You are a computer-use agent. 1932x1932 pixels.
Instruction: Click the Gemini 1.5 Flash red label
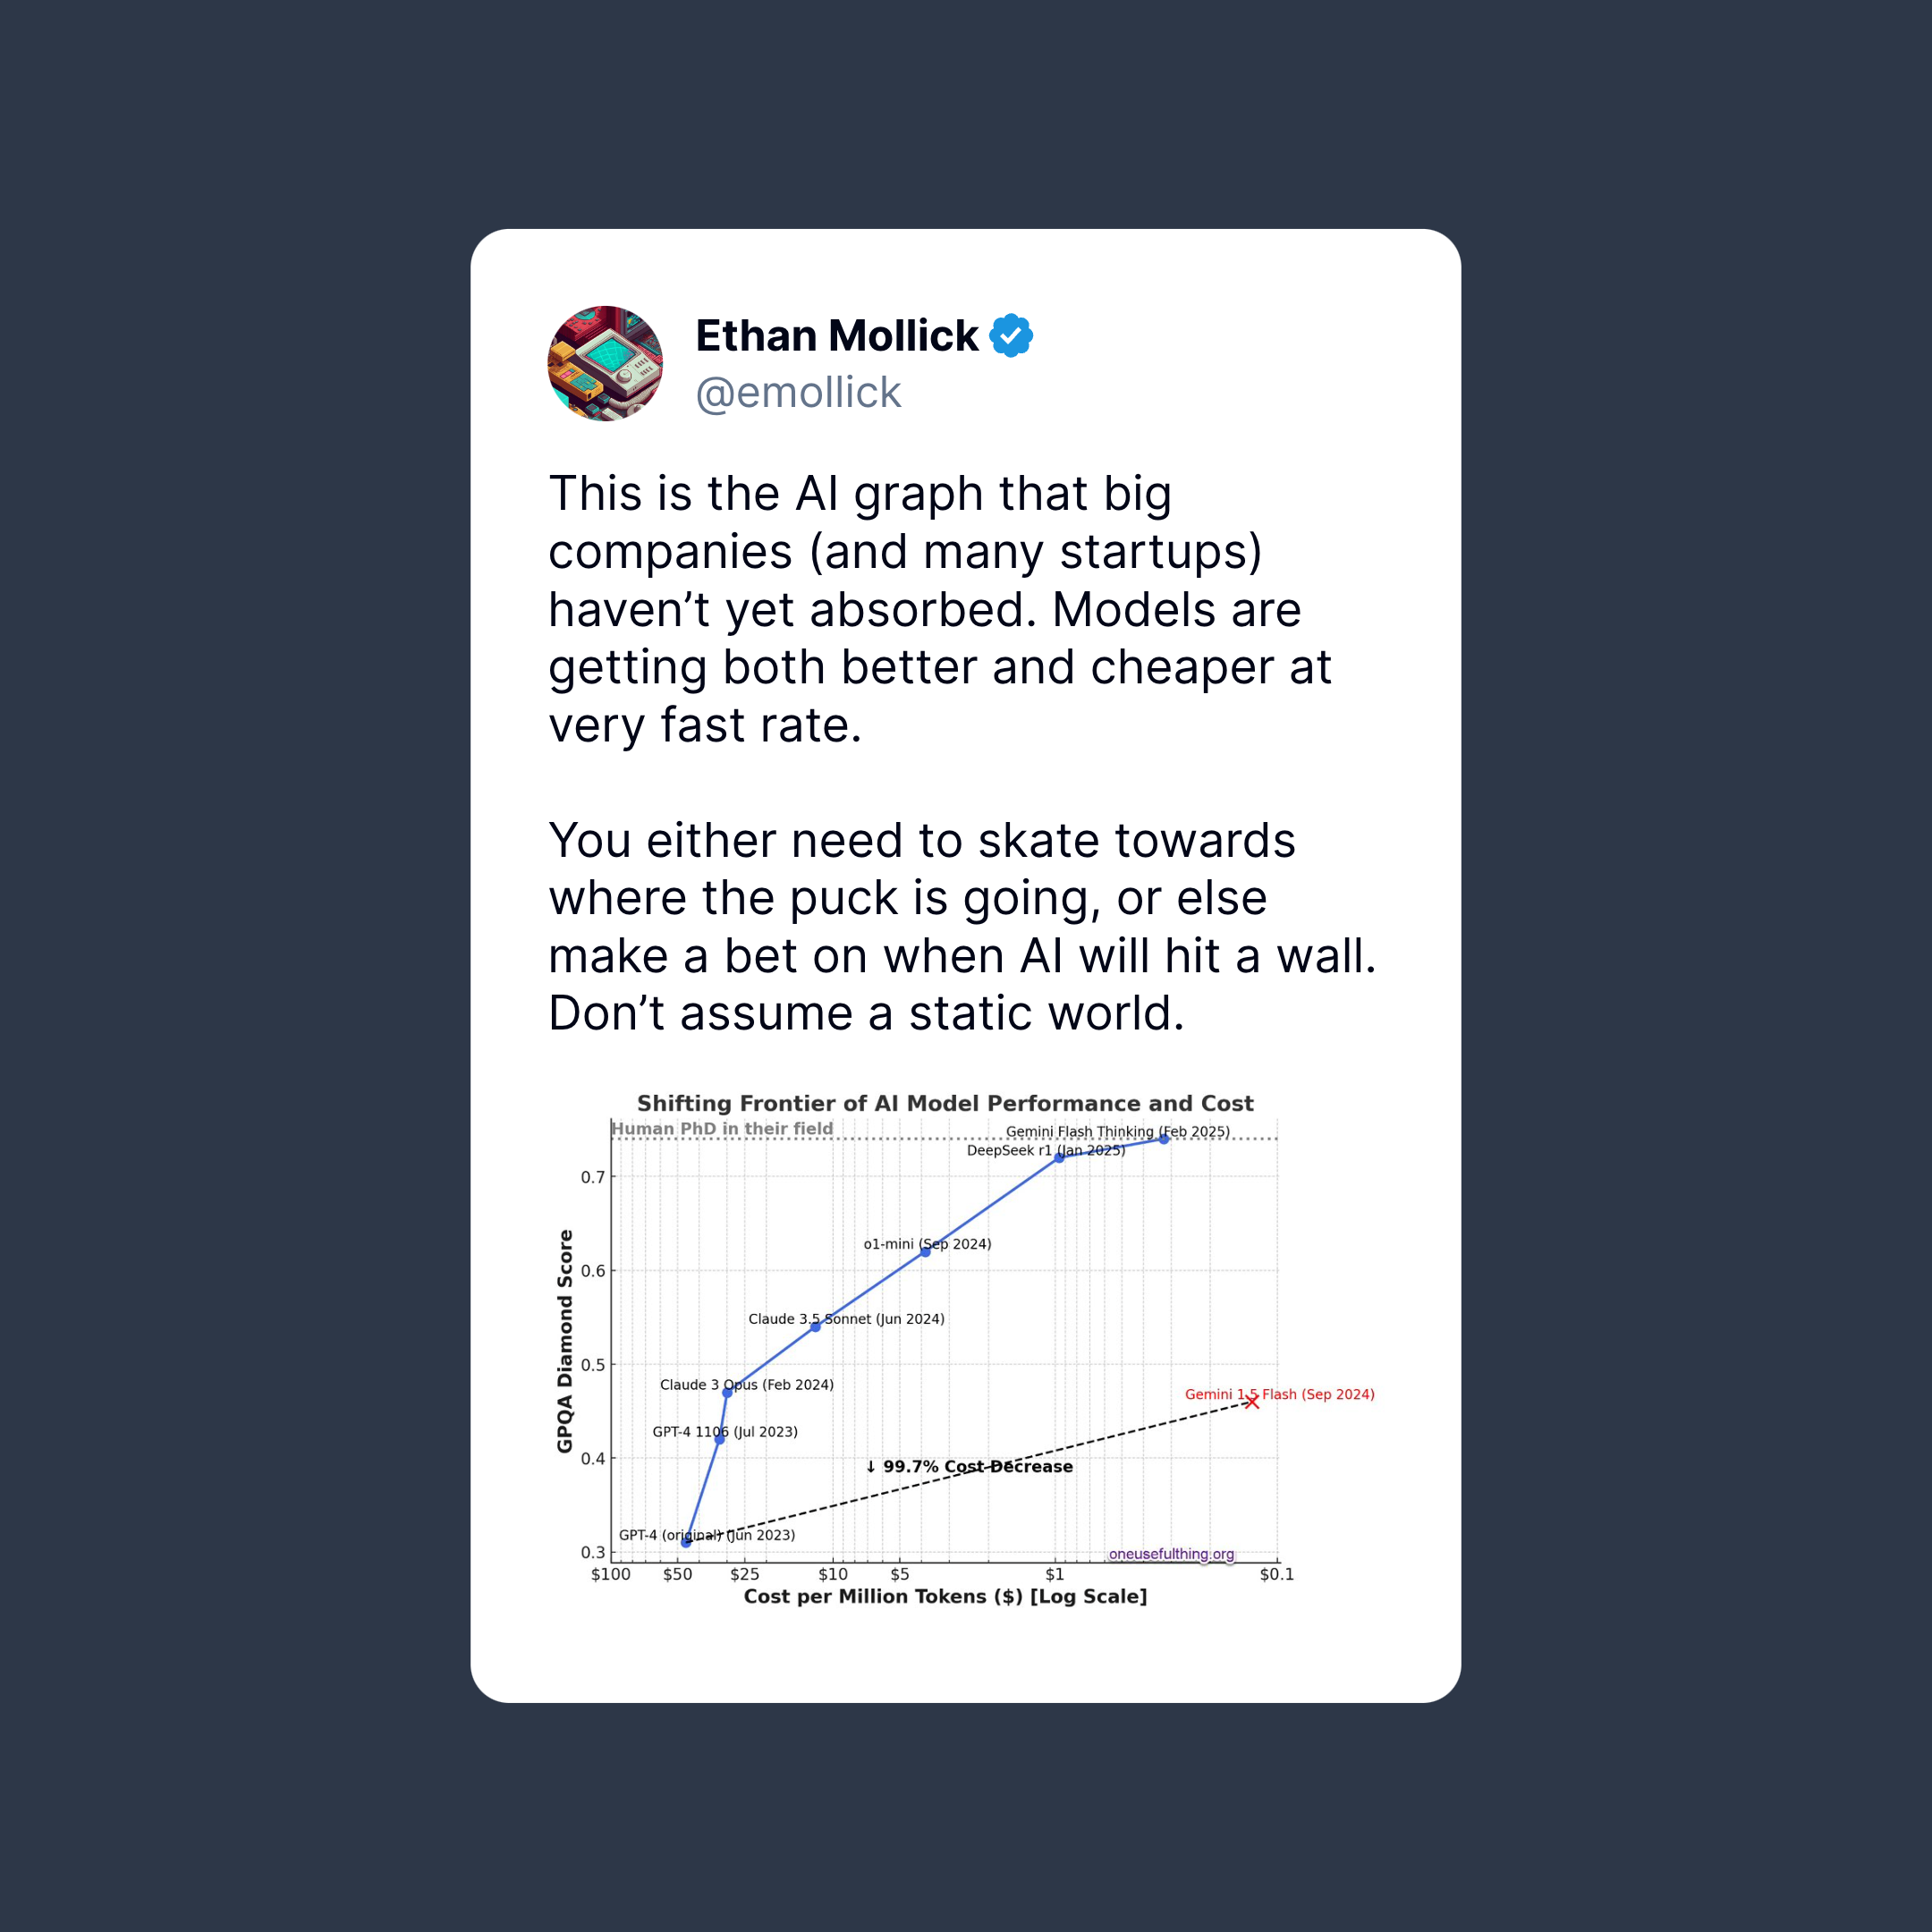coord(1279,1393)
